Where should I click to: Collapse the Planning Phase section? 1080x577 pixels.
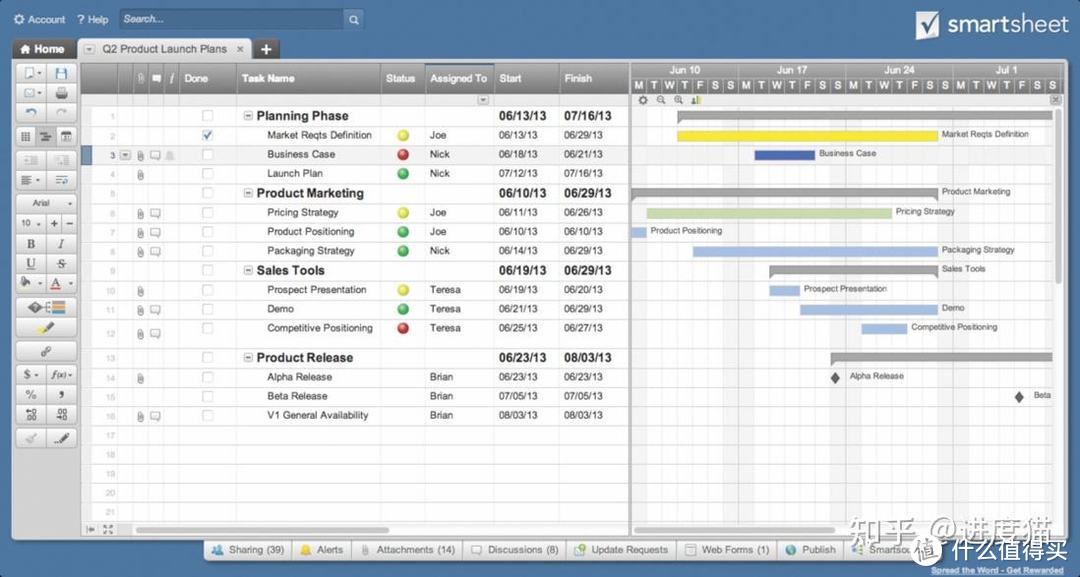pyautogui.click(x=248, y=116)
